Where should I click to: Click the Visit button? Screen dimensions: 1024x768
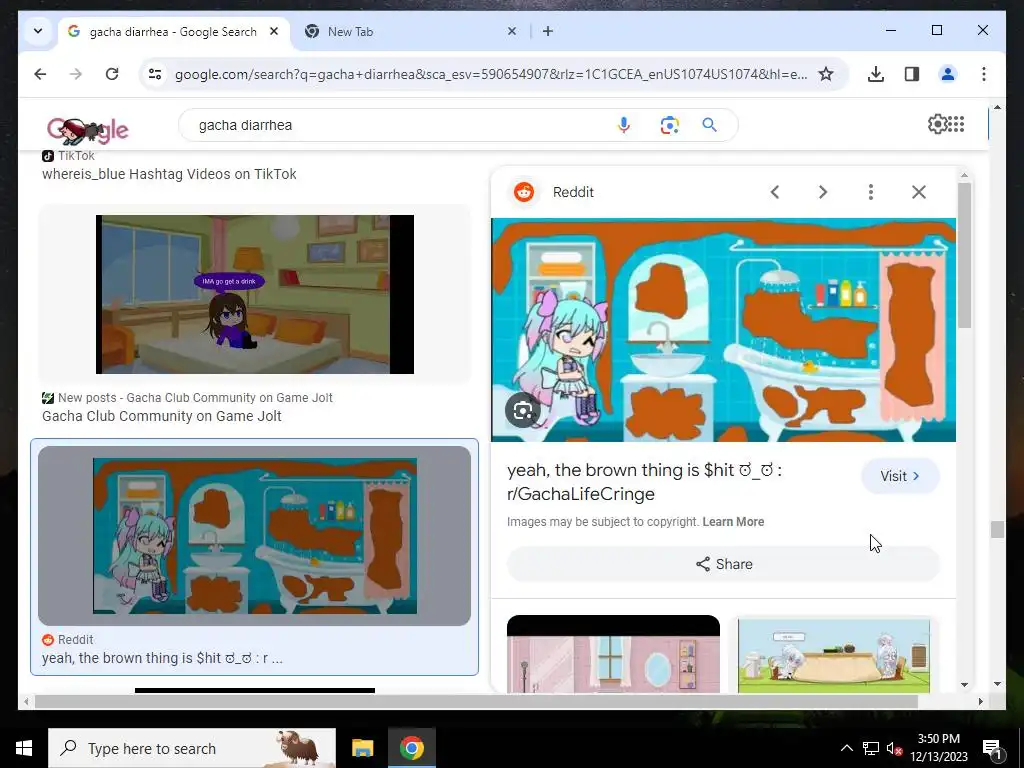(x=900, y=476)
